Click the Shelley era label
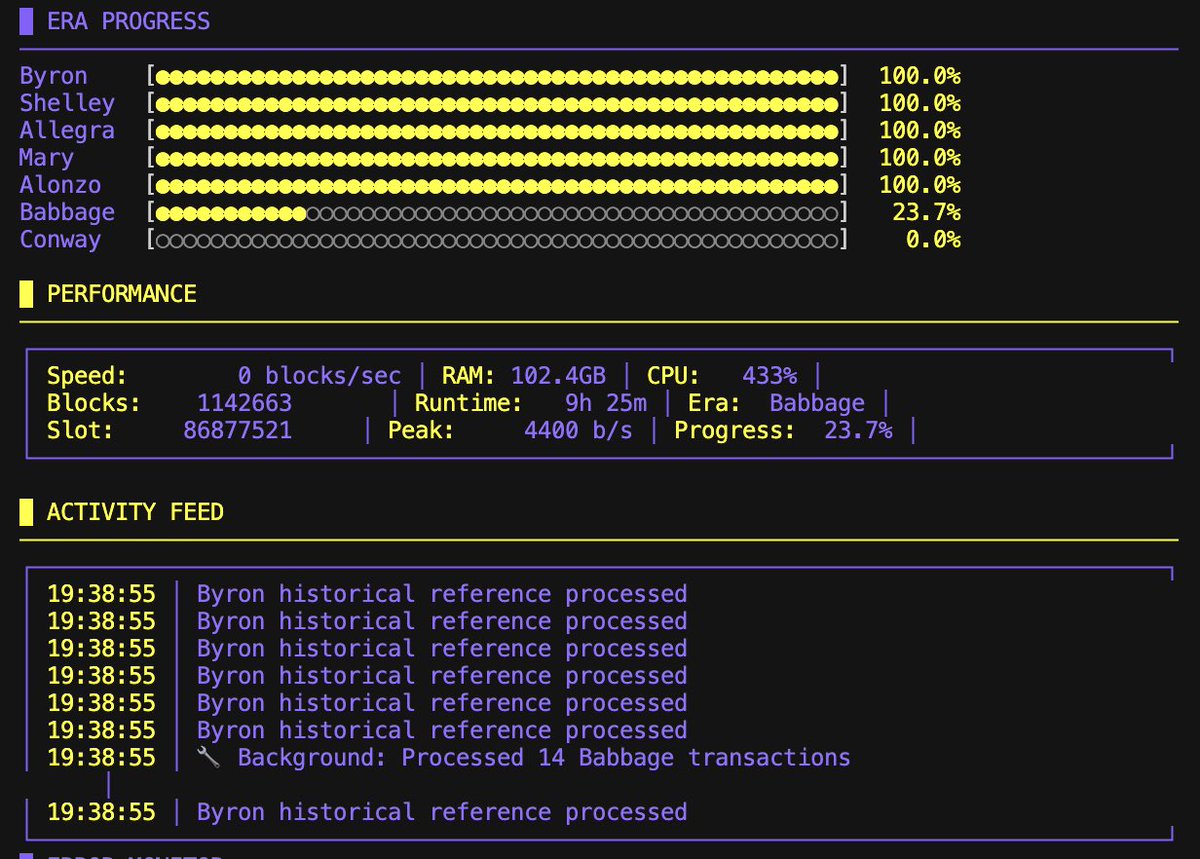The image size is (1200, 859). coord(67,103)
